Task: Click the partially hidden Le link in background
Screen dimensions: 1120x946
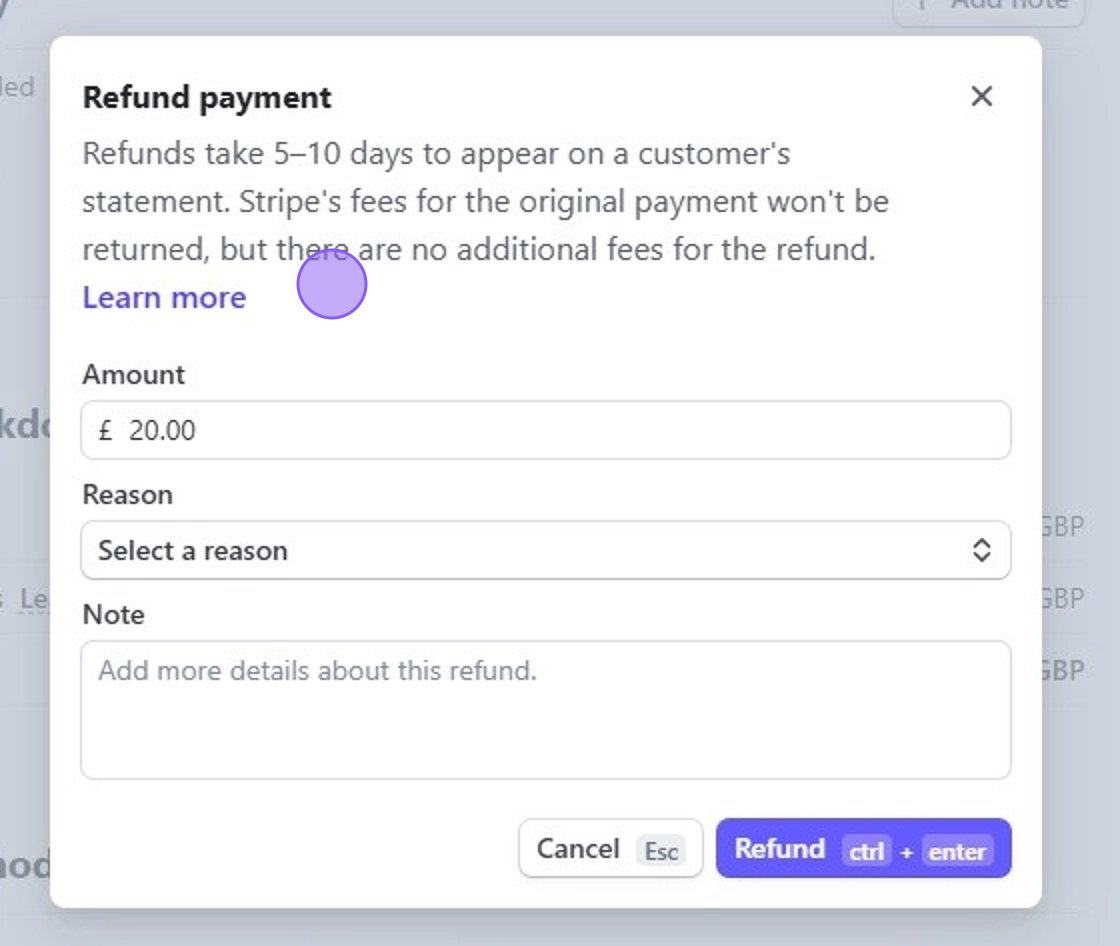Action: click(34, 599)
